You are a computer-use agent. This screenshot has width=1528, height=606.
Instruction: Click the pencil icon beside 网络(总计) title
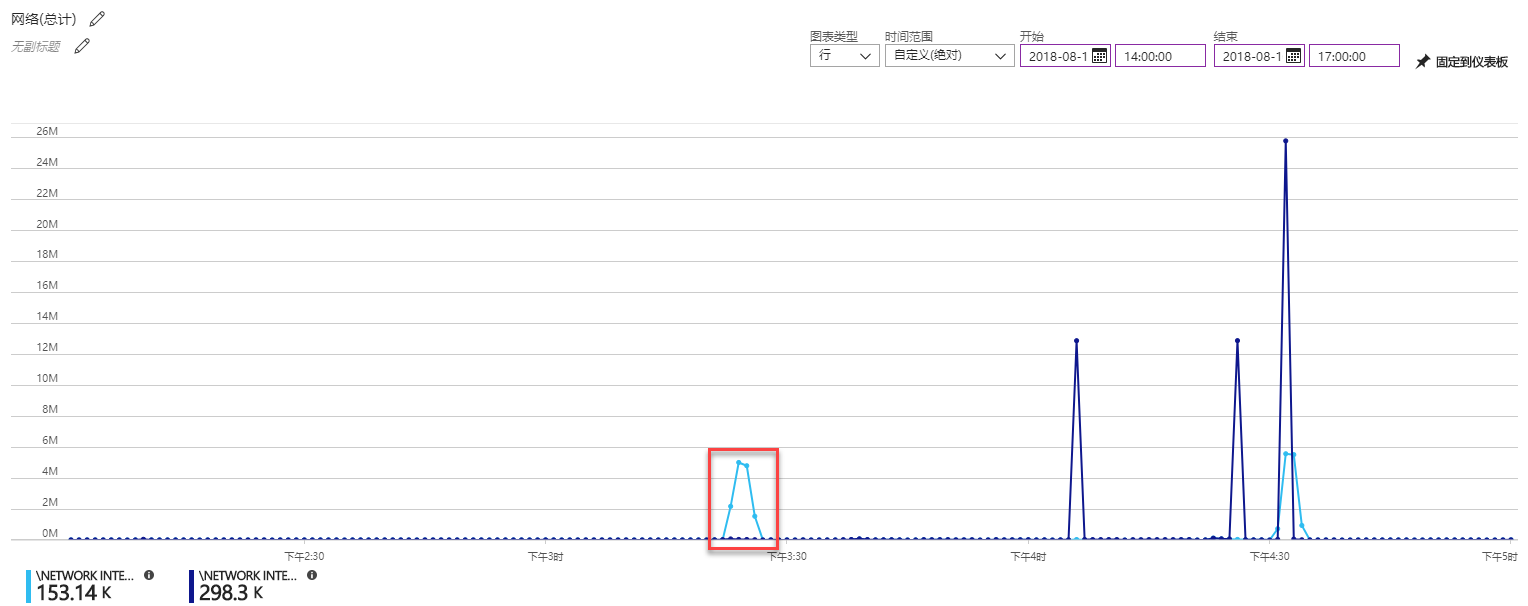(96, 19)
